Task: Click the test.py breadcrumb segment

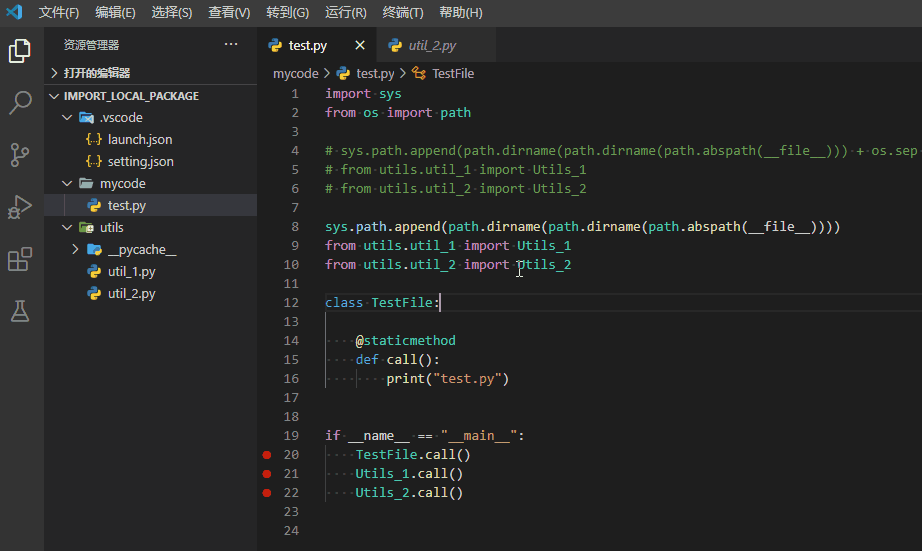Action: point(375,74)
